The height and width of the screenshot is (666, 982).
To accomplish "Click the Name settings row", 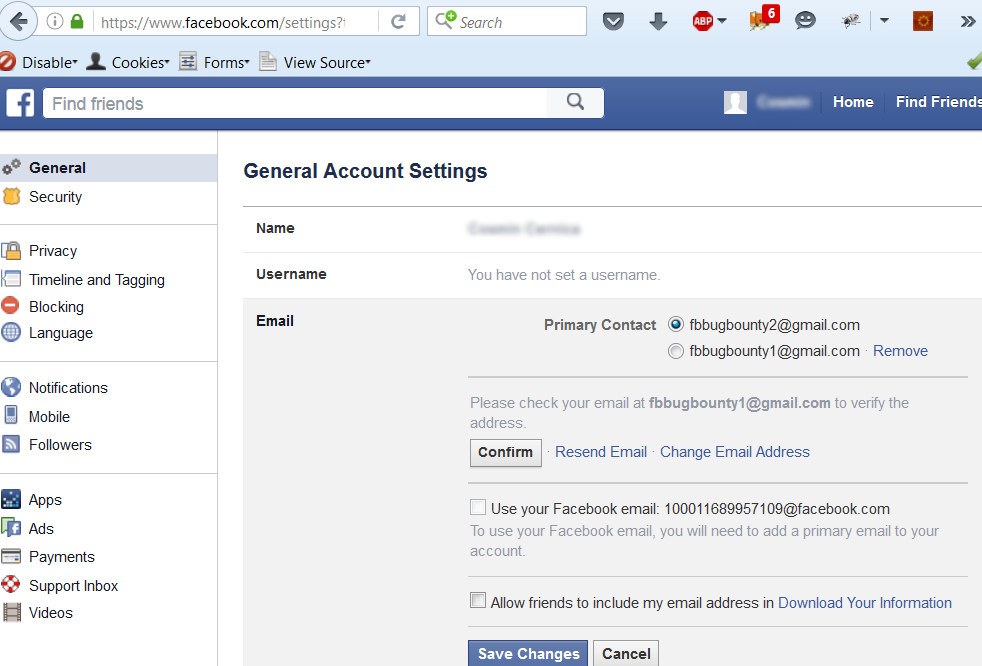I will [612, 229].
